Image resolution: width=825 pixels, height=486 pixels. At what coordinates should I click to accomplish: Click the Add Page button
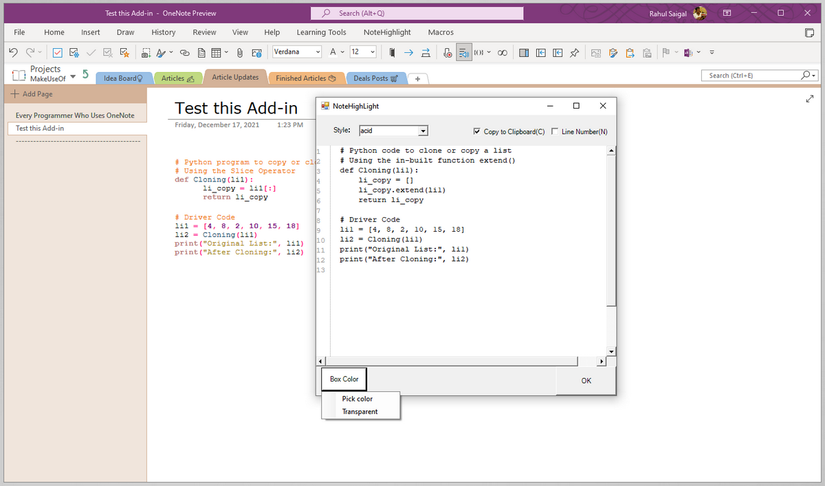(x=32, y=93)
